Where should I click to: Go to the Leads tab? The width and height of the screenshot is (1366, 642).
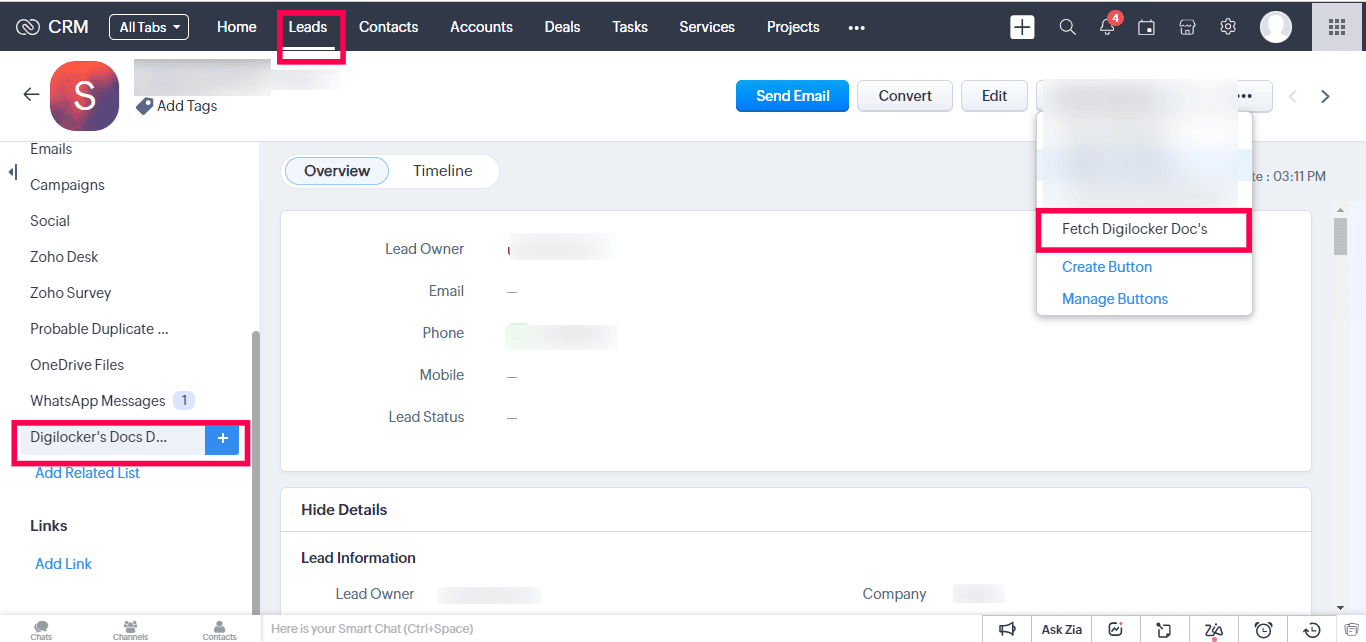pos(308,27)
